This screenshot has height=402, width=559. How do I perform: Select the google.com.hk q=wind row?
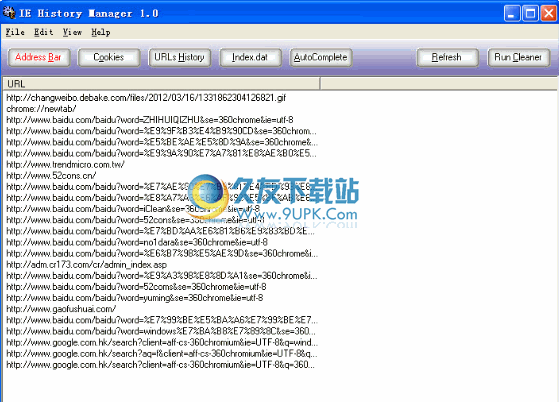click(162, 342)
